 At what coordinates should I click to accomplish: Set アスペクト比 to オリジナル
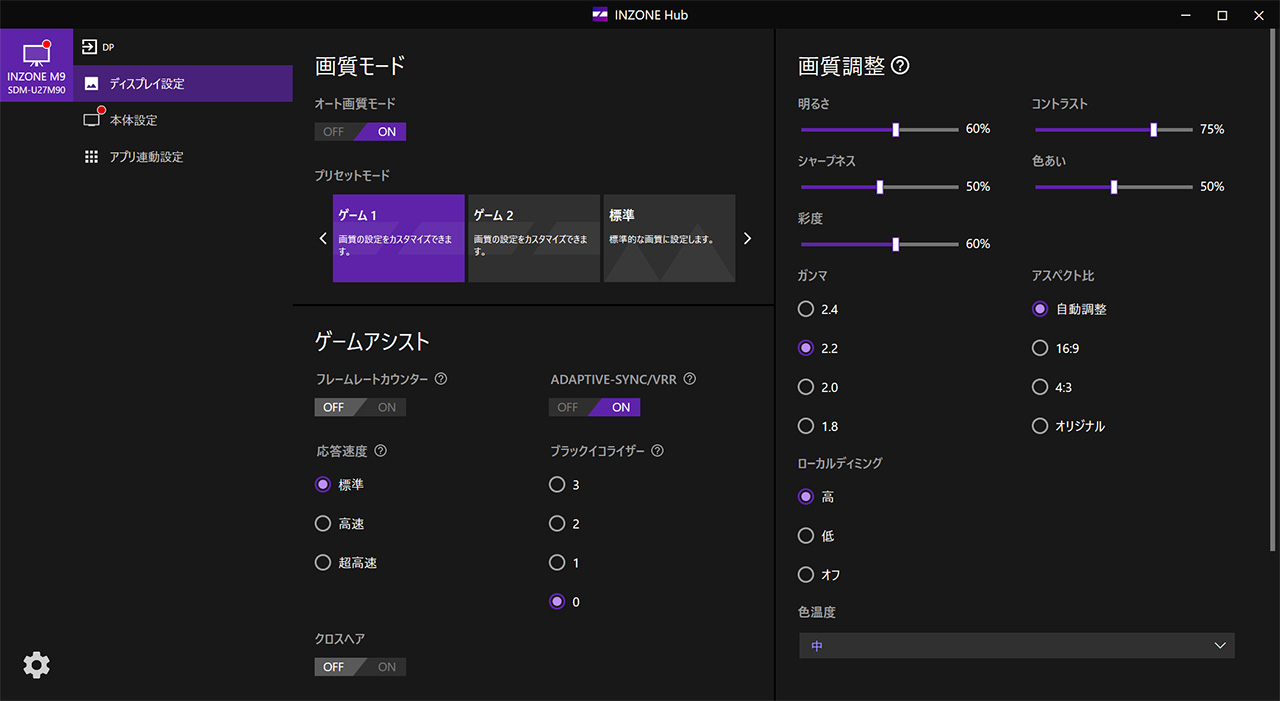point(1040,426)
